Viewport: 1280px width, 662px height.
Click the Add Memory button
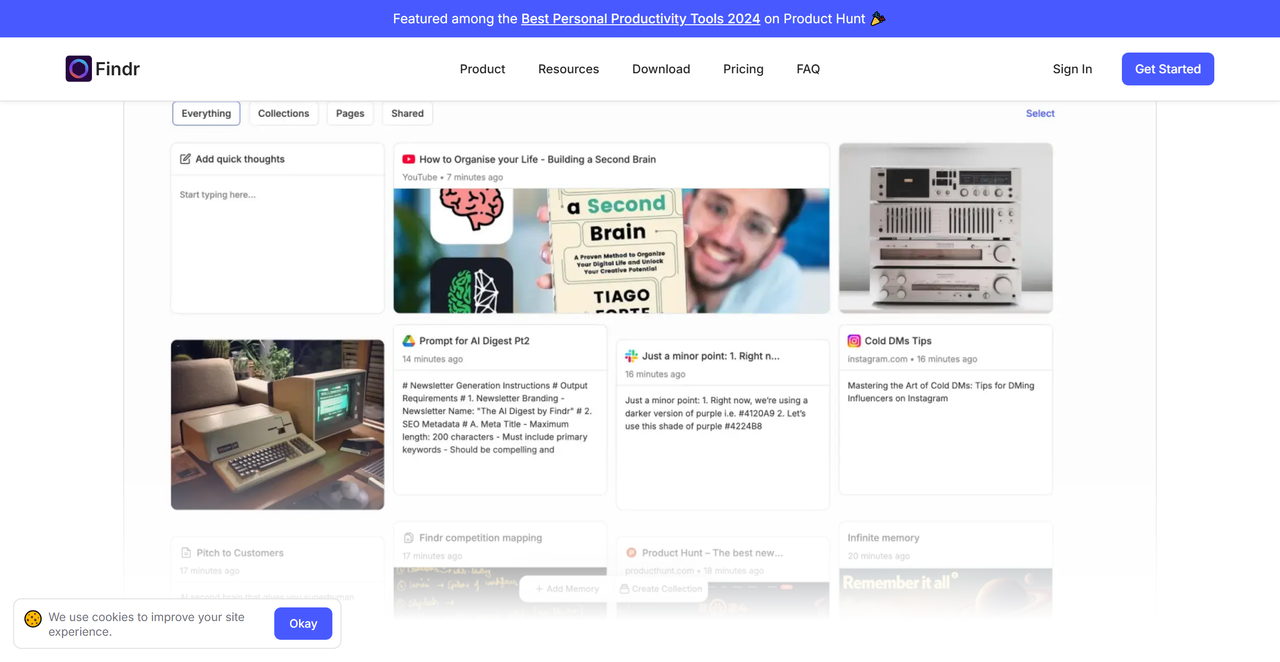(x=567, y=589)
